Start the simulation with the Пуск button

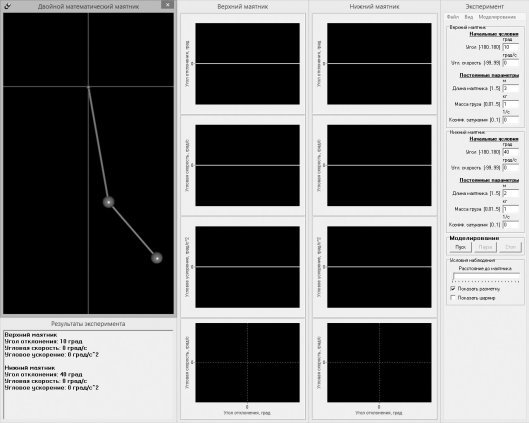click(461, 247)
